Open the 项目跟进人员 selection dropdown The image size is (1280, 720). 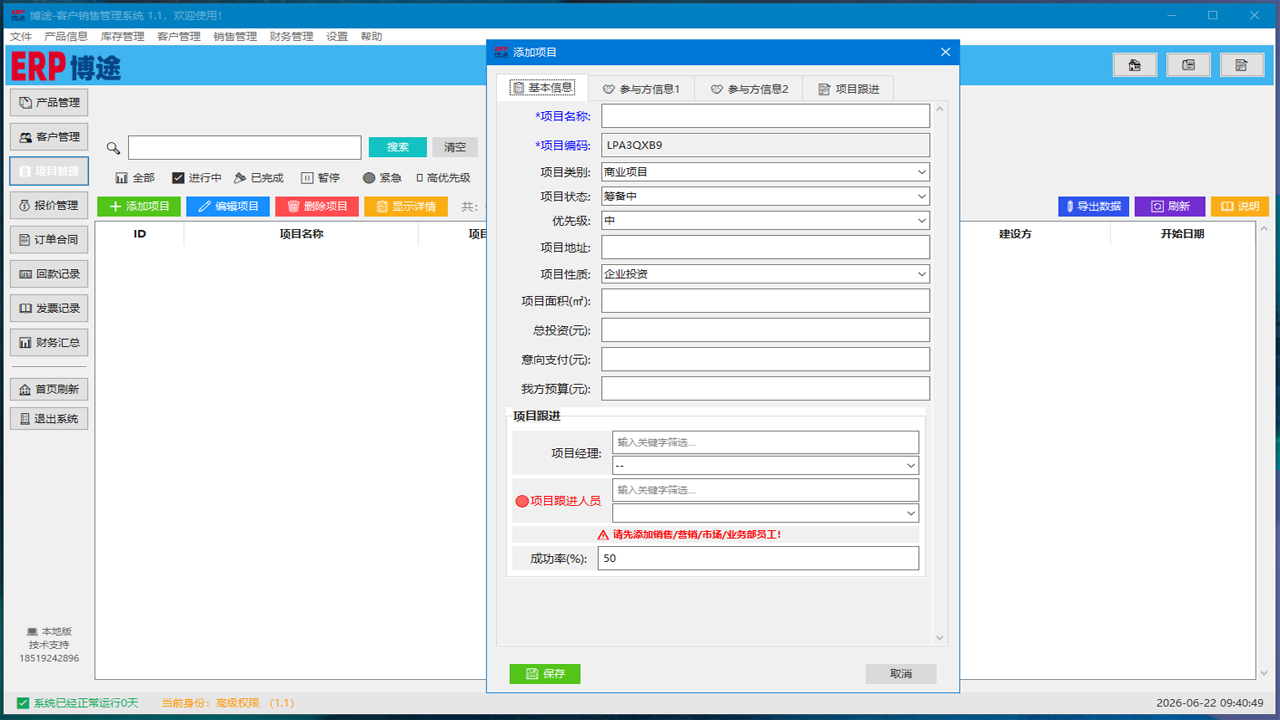pos(765,513)
